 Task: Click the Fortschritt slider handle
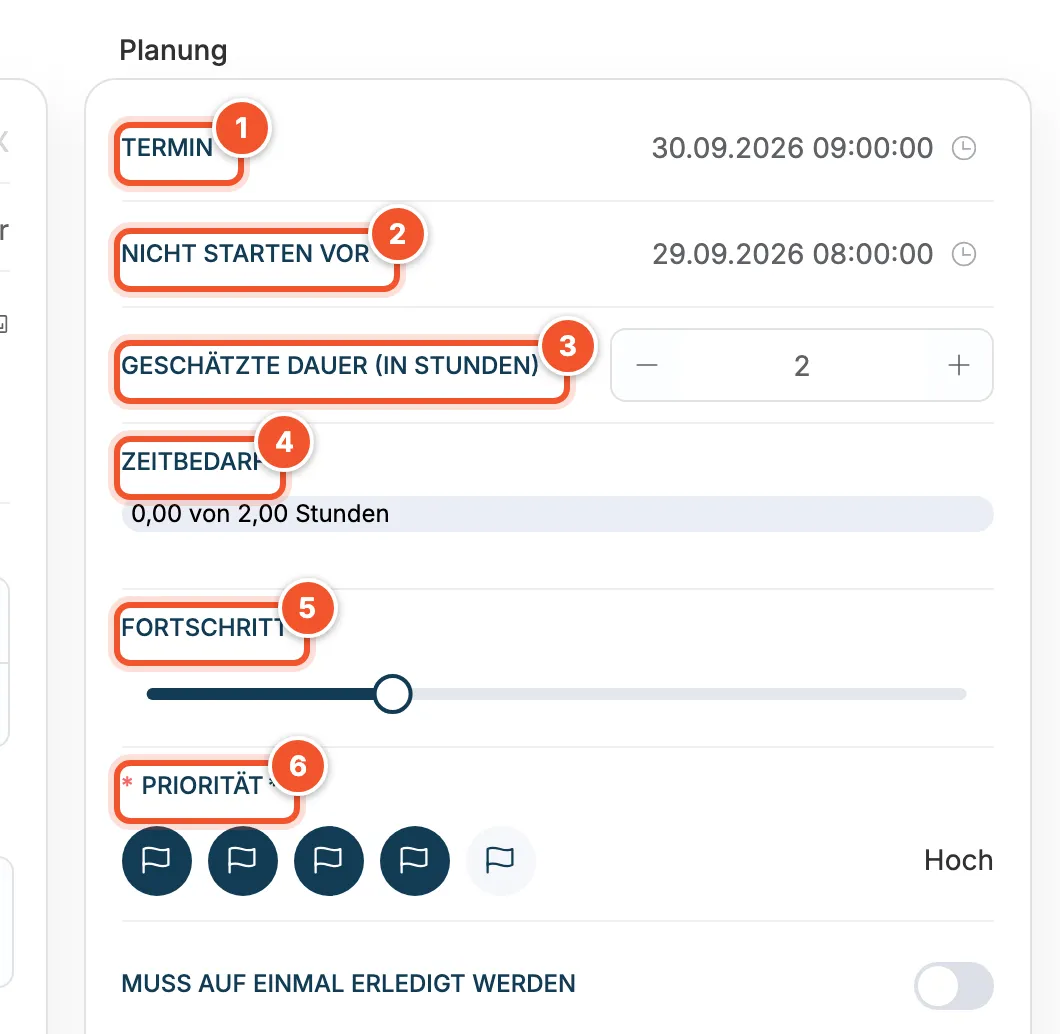(393, 694)
